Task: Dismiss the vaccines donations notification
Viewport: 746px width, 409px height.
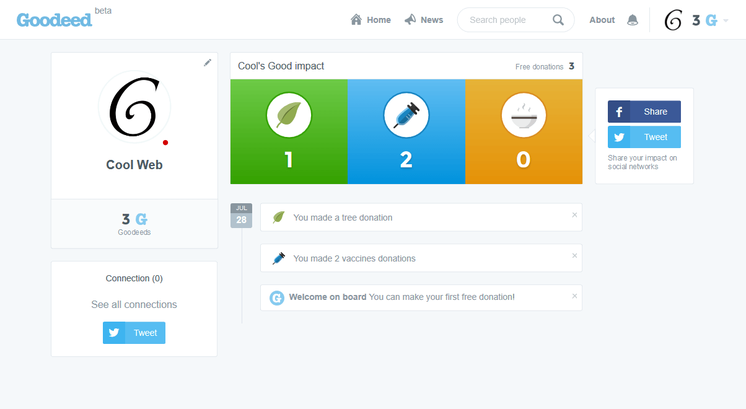Action: pos(574,255)
